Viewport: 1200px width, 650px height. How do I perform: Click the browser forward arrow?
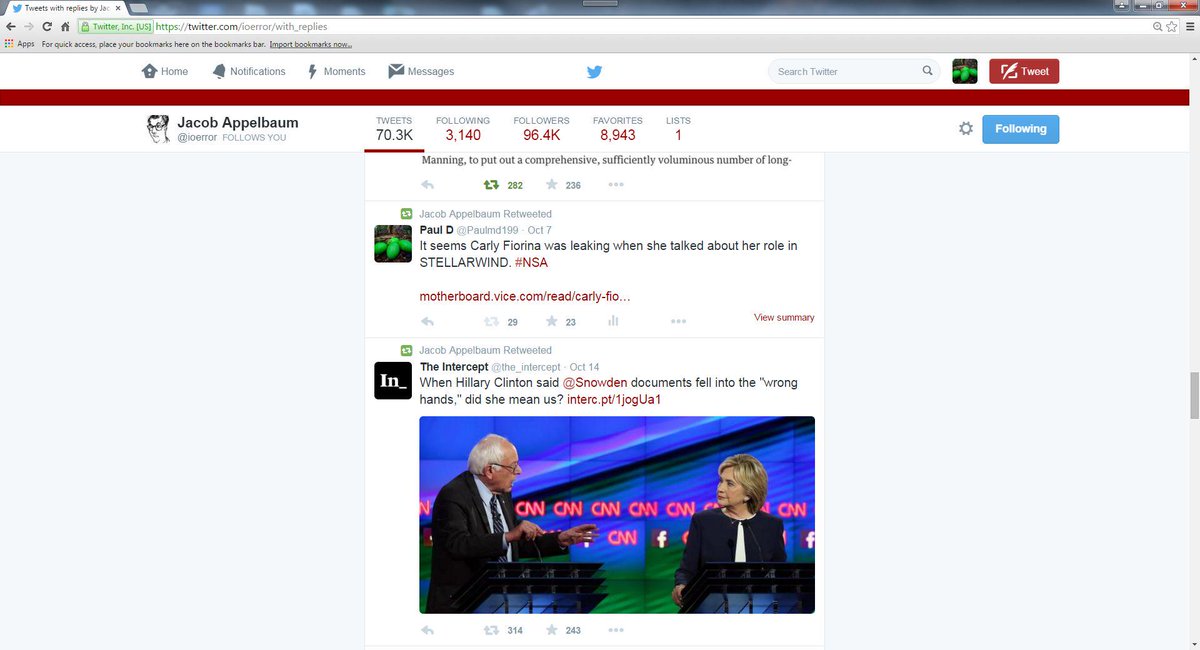coord(28,27)
